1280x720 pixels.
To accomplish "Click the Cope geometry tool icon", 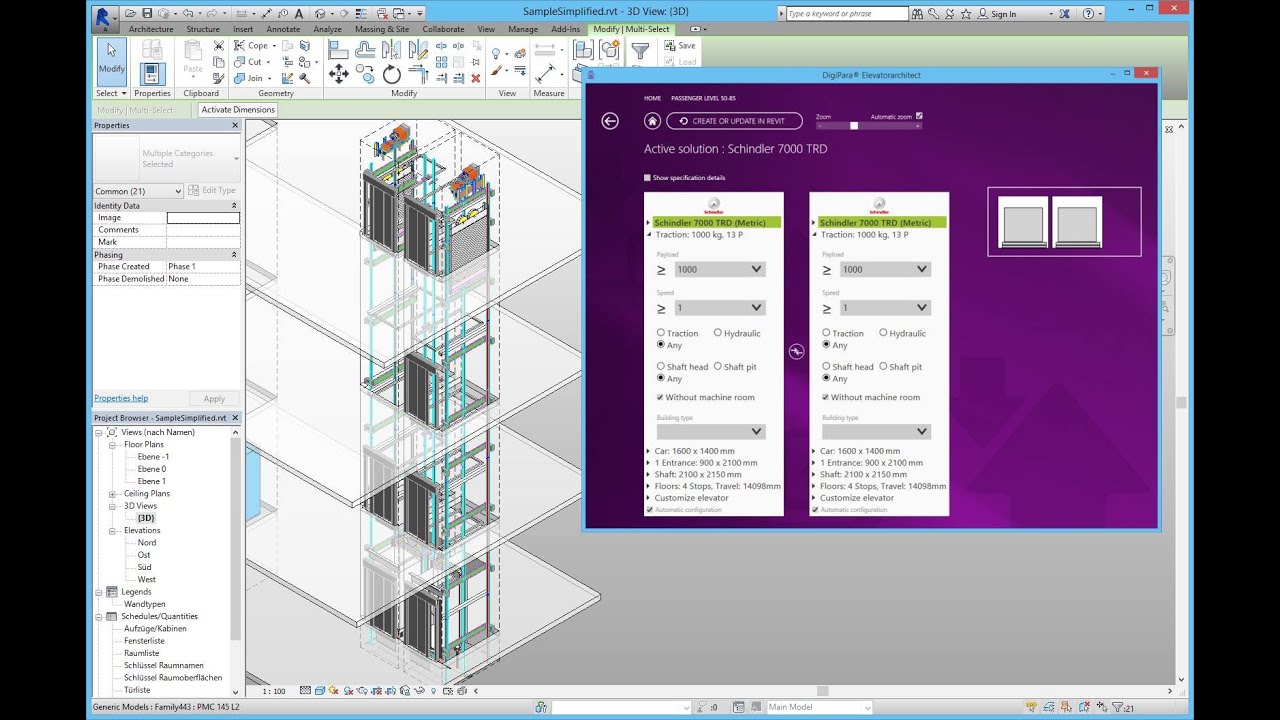I will pyautogui.click(x=240, y=46).
